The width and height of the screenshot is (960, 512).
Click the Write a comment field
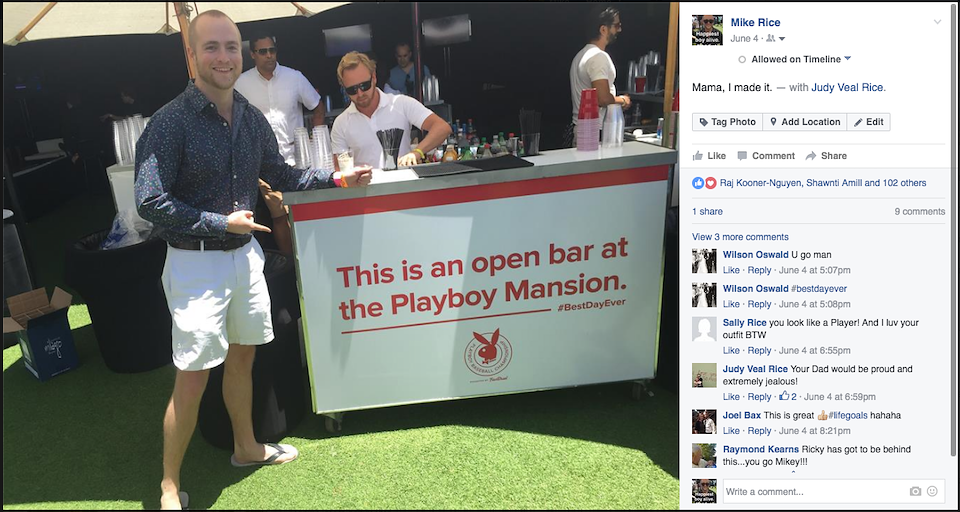(834, 491)
